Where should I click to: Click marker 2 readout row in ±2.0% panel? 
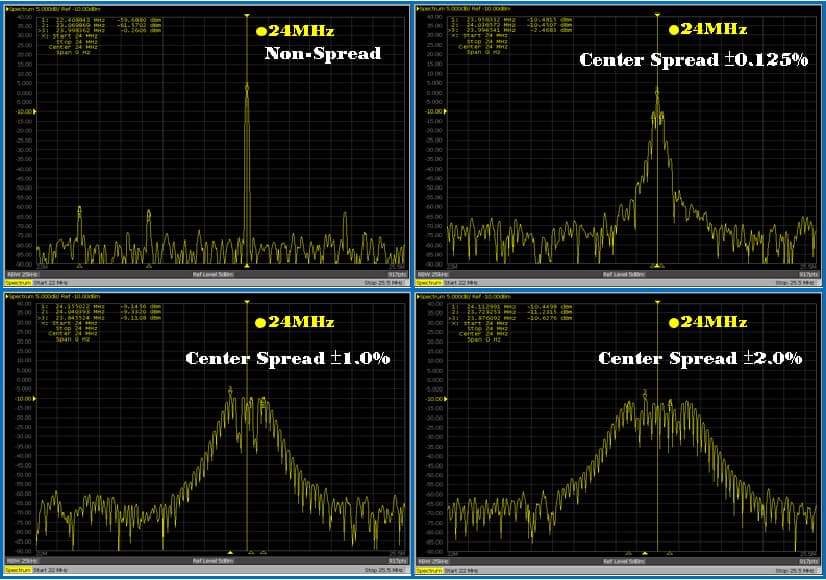[512, 312]
